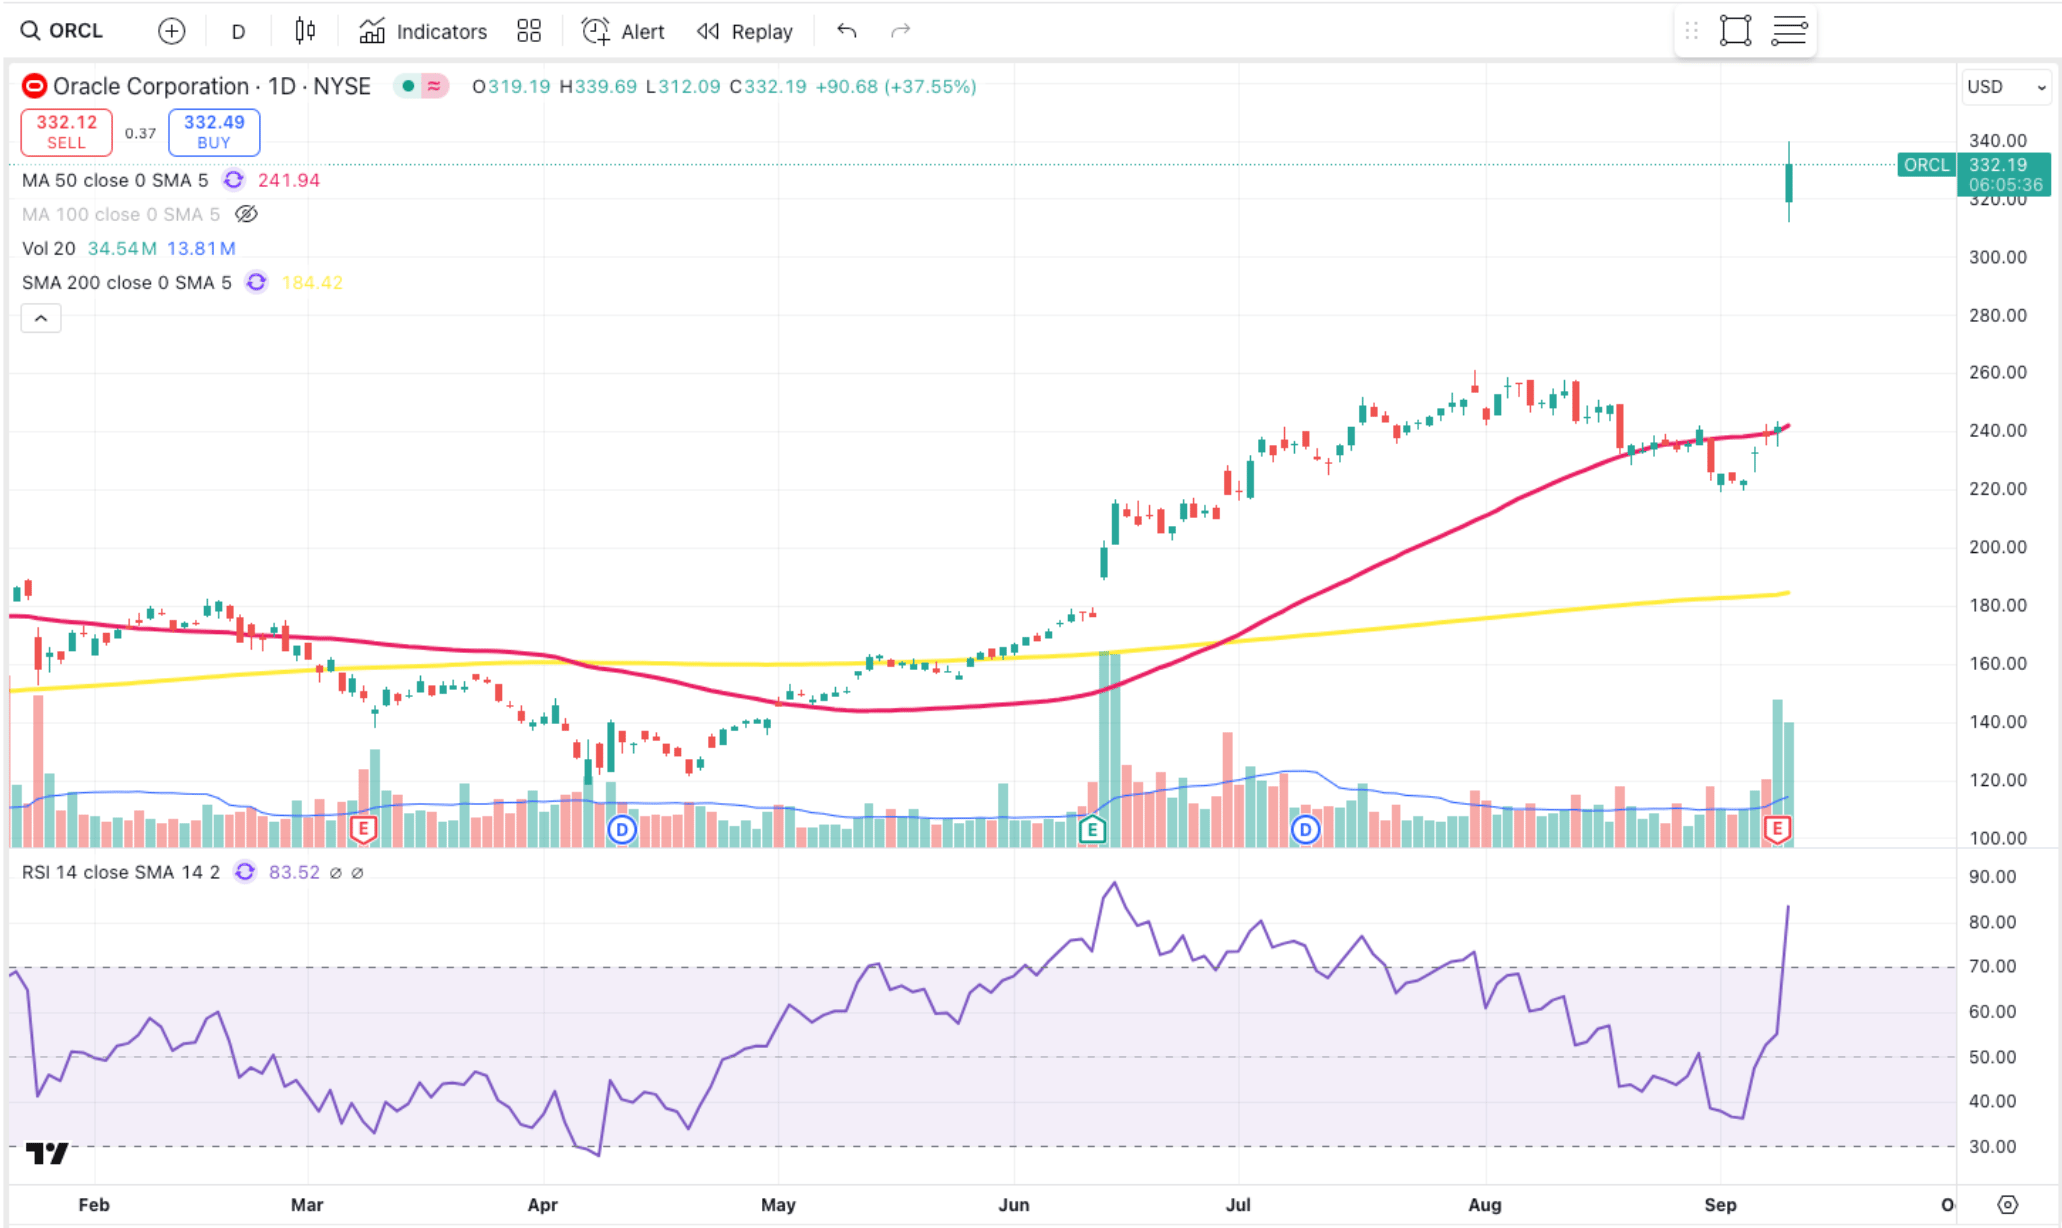Open indicator templates four-squares icon
Image resolution: width=2062 pixels, height=1228 pixels.
click(x=529, y=31)
